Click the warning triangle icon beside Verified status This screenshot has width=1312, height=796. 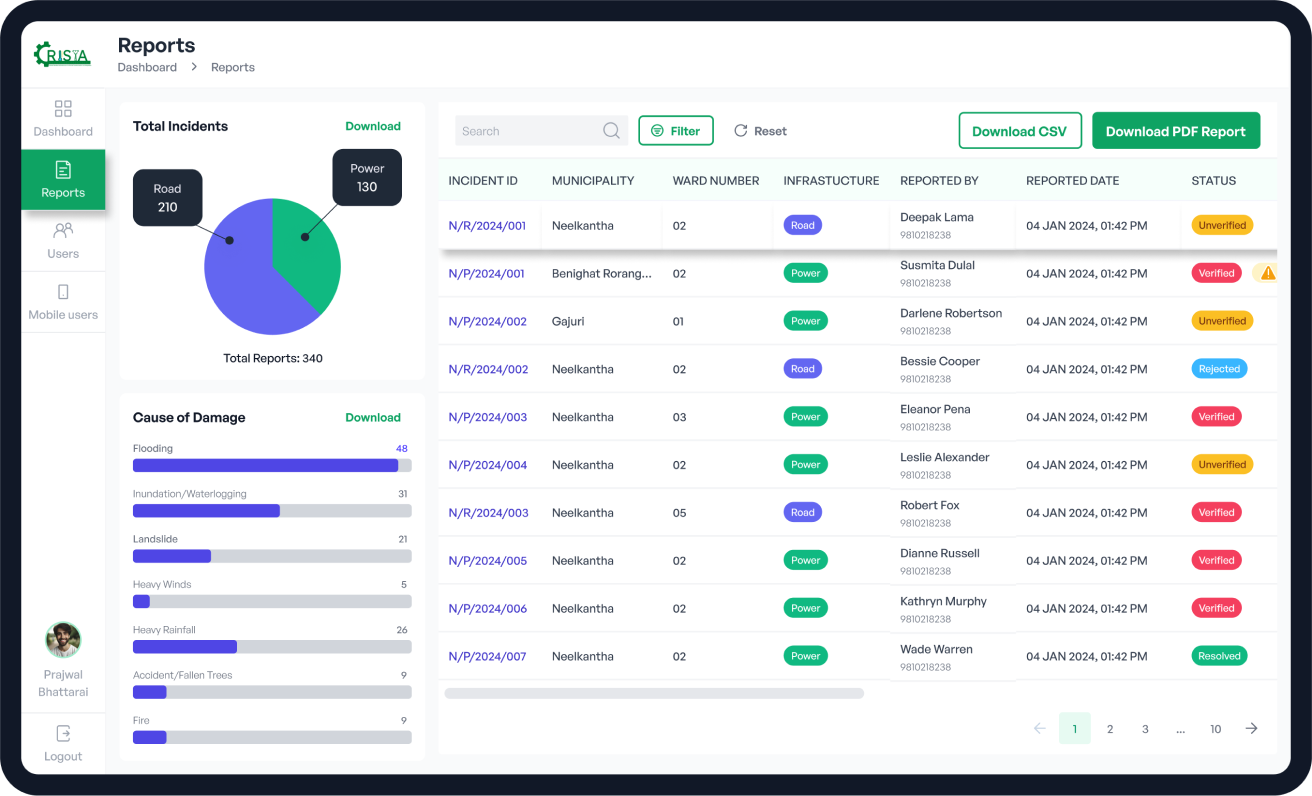click(1267, 273)
